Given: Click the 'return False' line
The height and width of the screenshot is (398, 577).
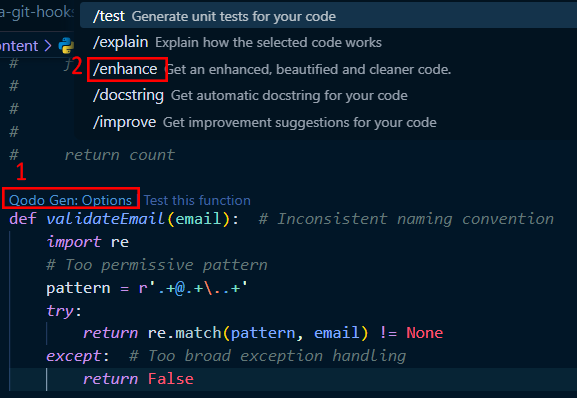Looking at the screenshot, I should (138, 379).
